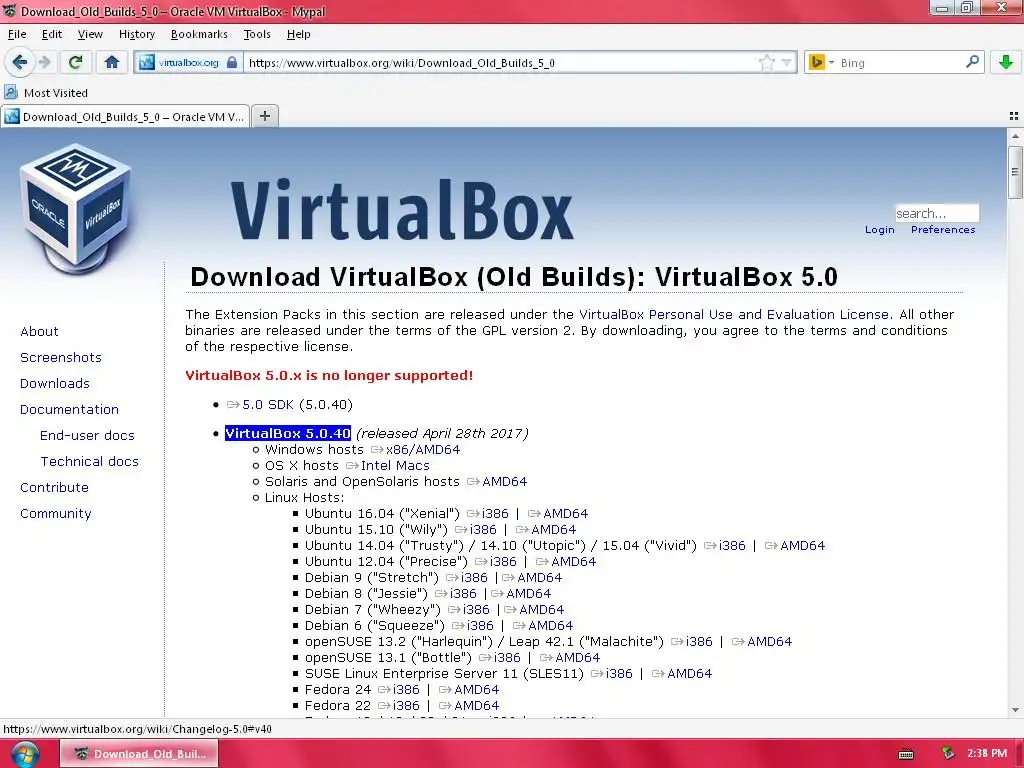Open the Tools menu
Image resolution: width=1024 pixels, height=768 pixels.
click(x=257, y=34)
